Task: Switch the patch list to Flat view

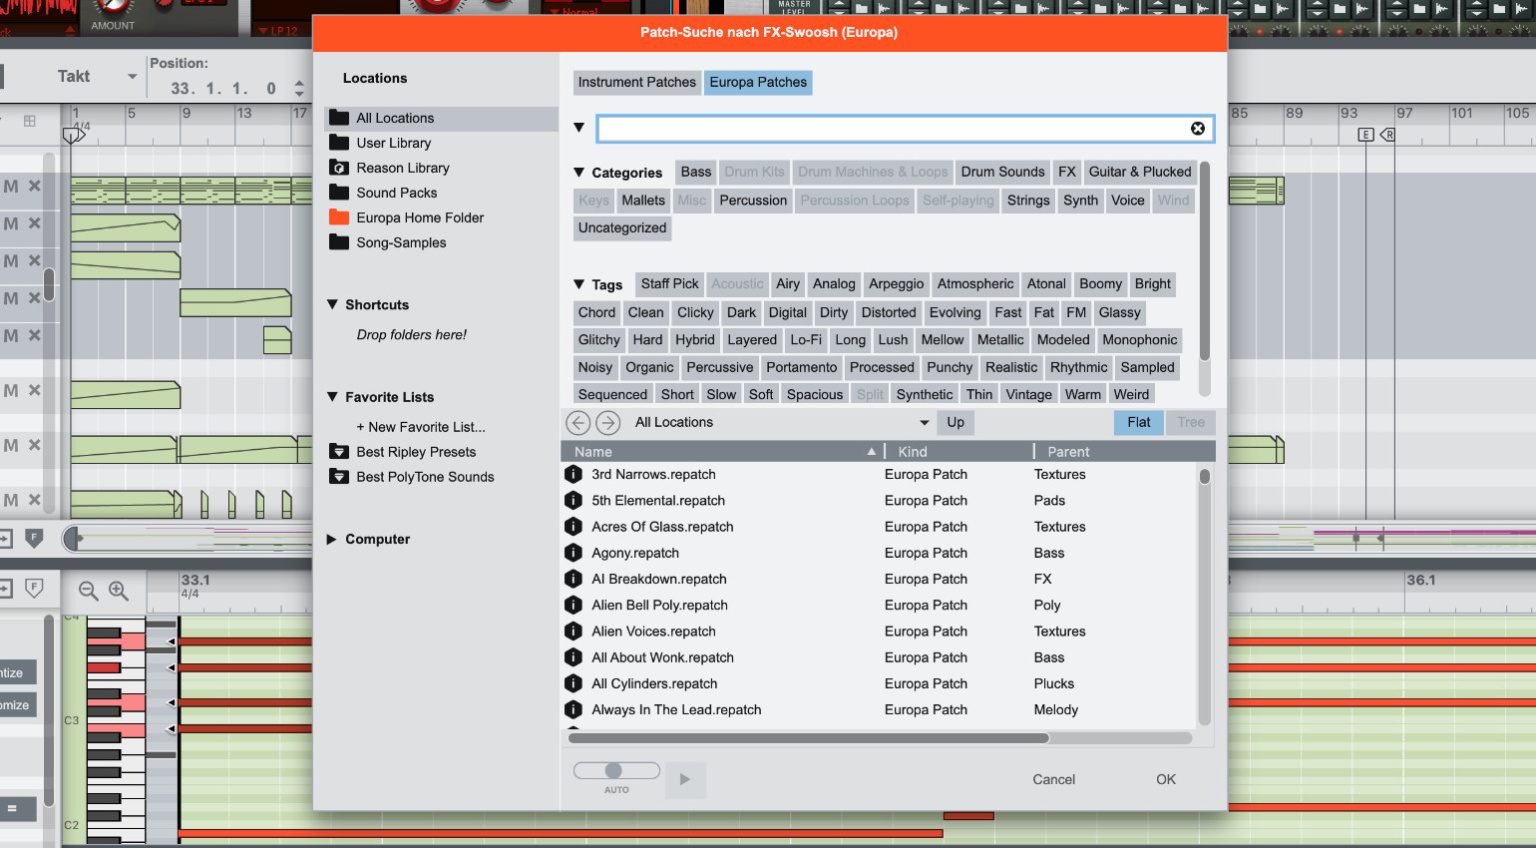Action: pos(1138,422)
